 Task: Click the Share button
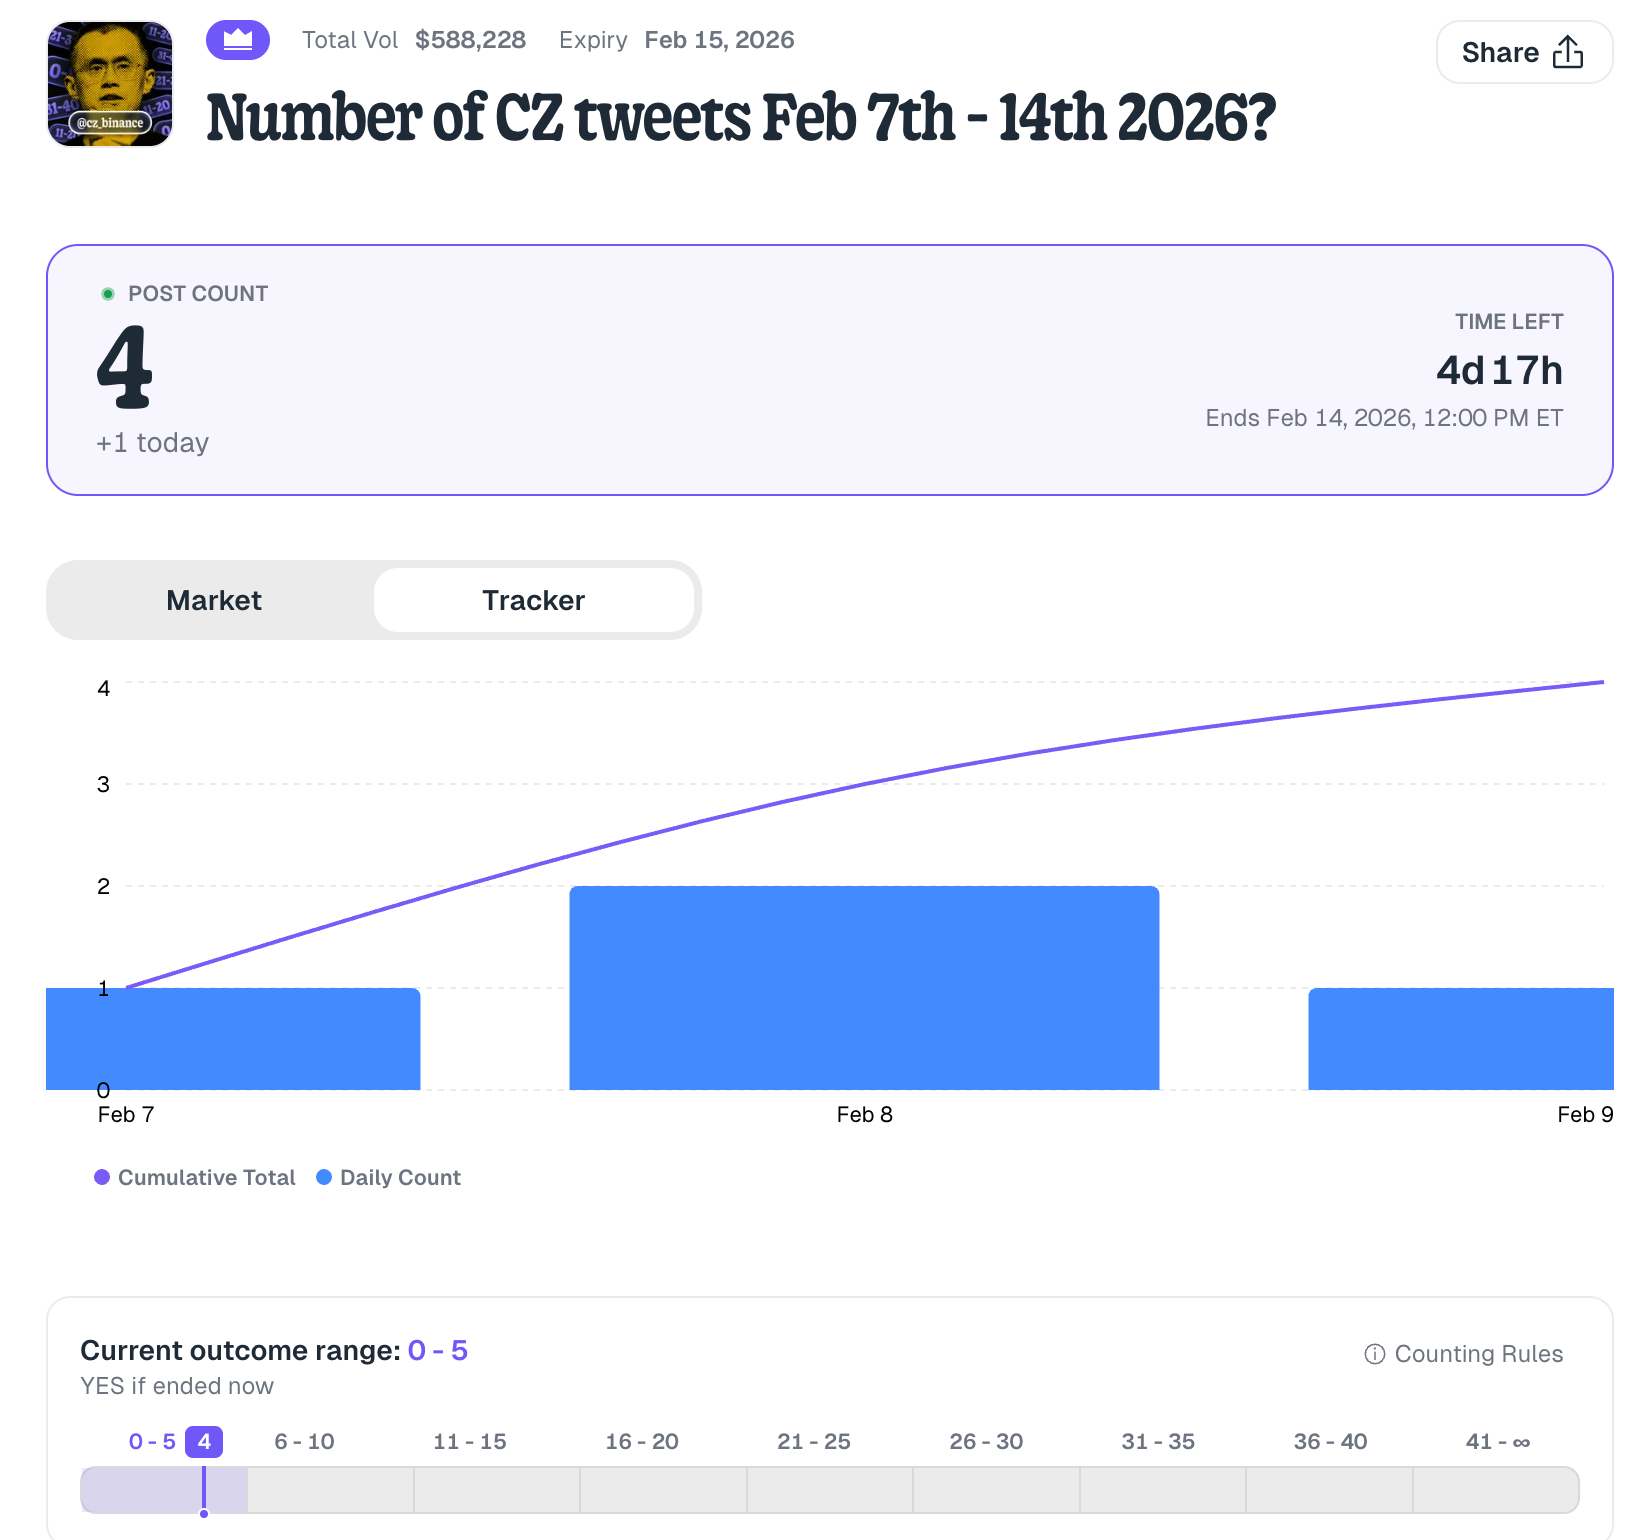1523,52
